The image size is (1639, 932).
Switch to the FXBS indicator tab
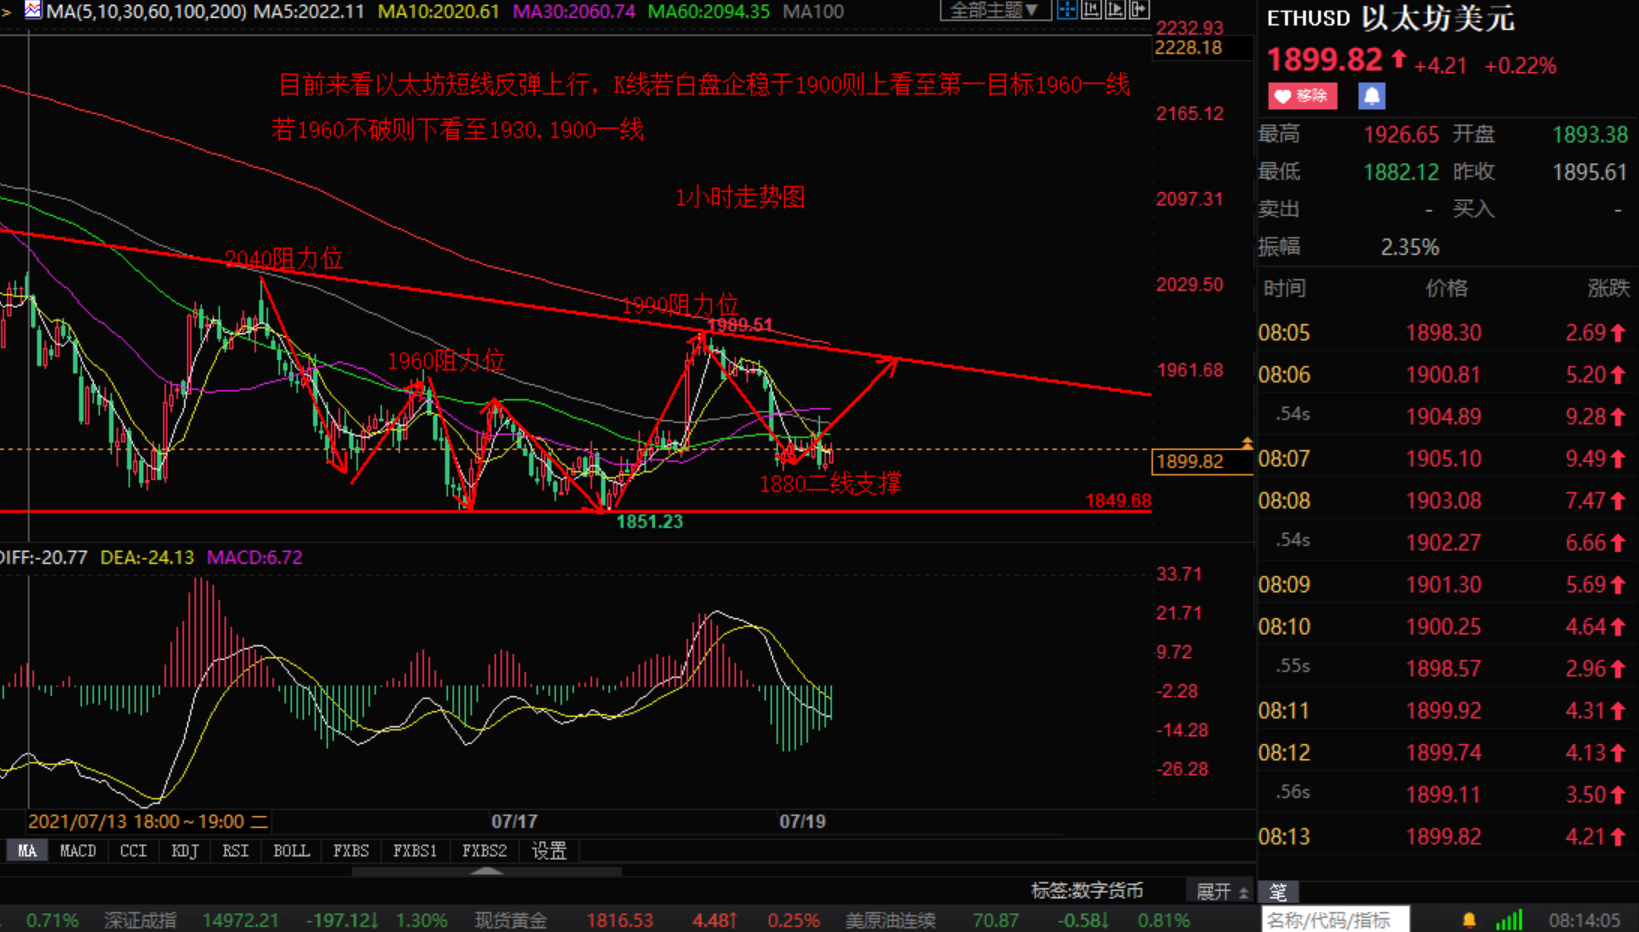[351, 851]
